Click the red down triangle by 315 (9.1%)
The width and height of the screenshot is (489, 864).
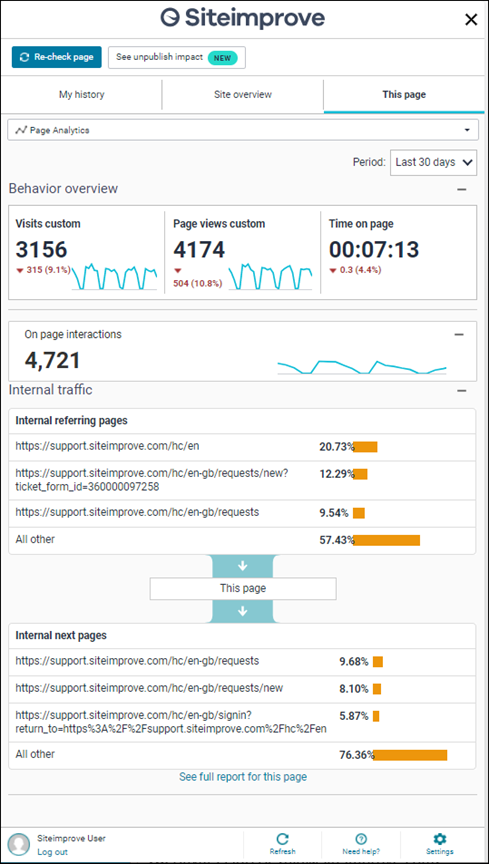tap(20, 270)
